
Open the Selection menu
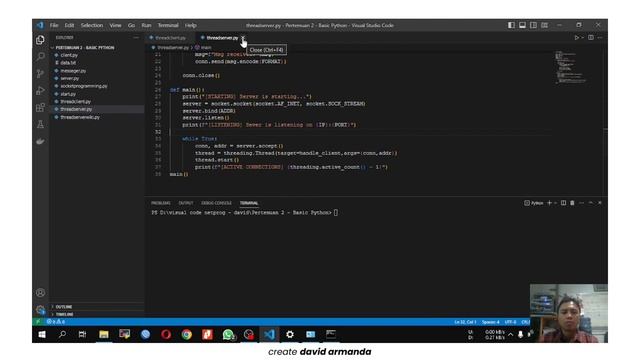coord(92,25)
